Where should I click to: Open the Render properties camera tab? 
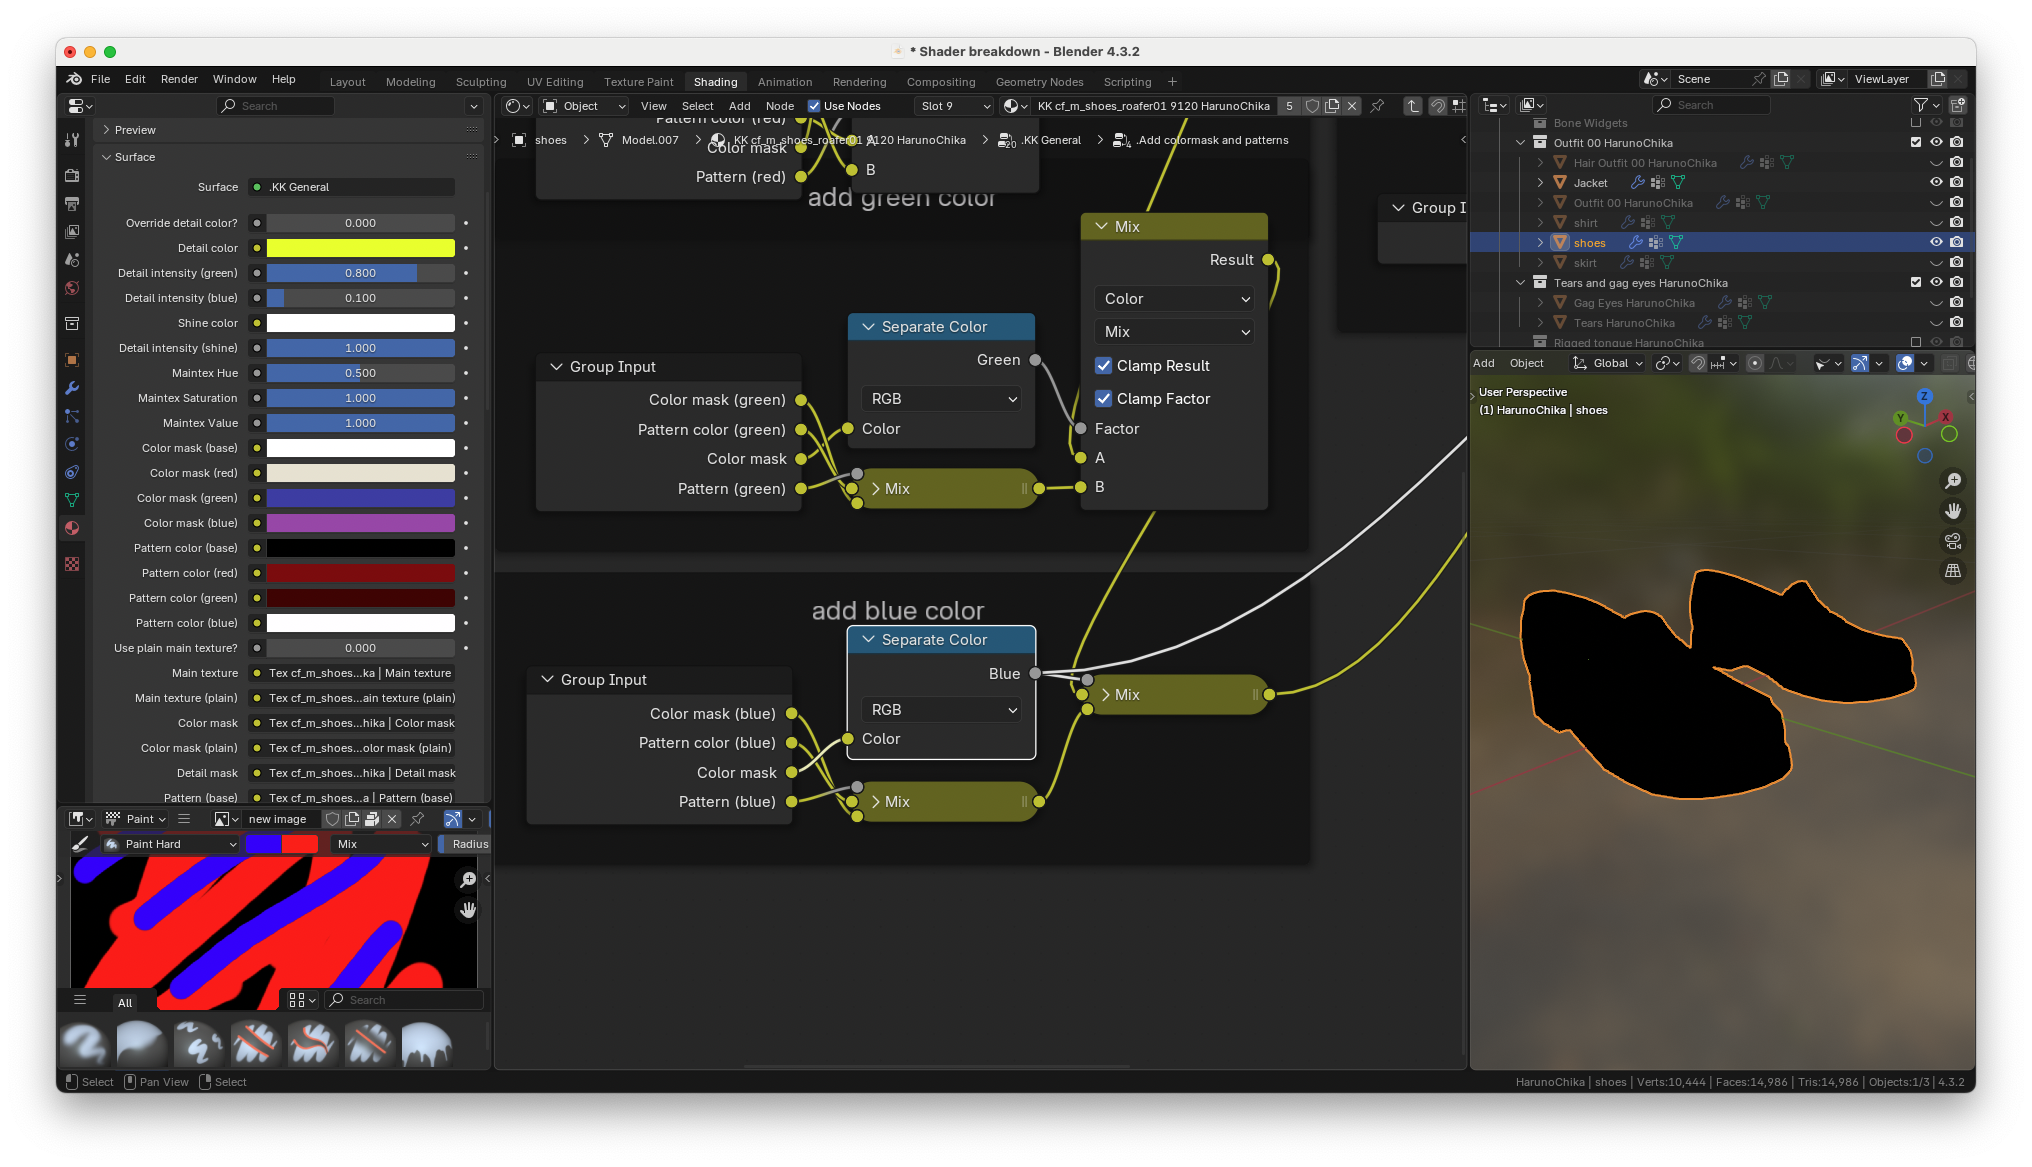click(72, 176)
